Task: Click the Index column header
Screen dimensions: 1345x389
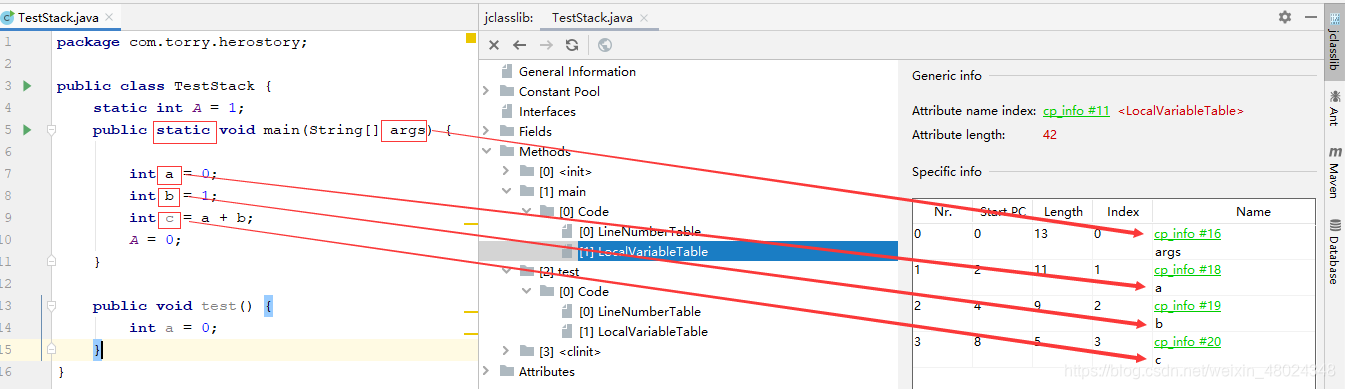Action: [x=1123, y=211]
